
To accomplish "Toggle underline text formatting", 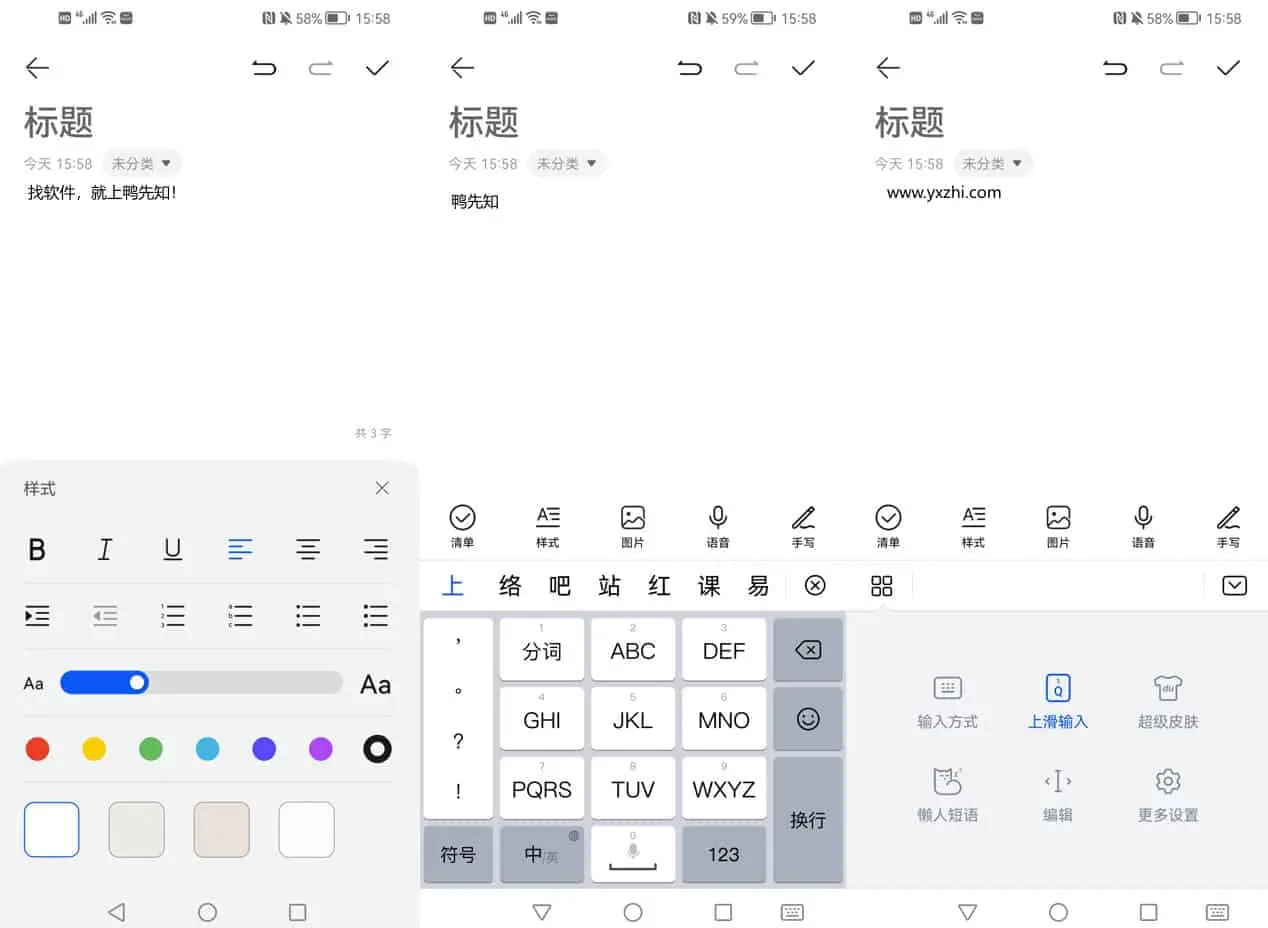I will click(172, 549).
